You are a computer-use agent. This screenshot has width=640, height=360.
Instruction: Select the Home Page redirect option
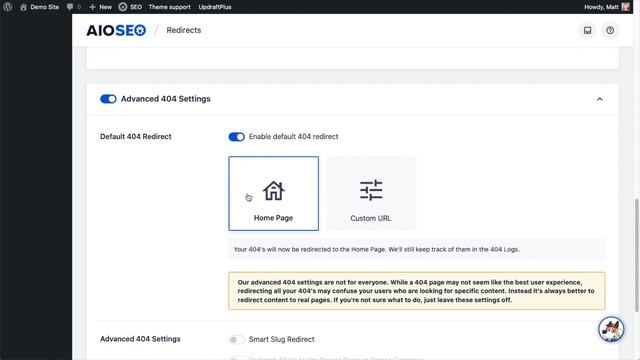click(273, 193)
